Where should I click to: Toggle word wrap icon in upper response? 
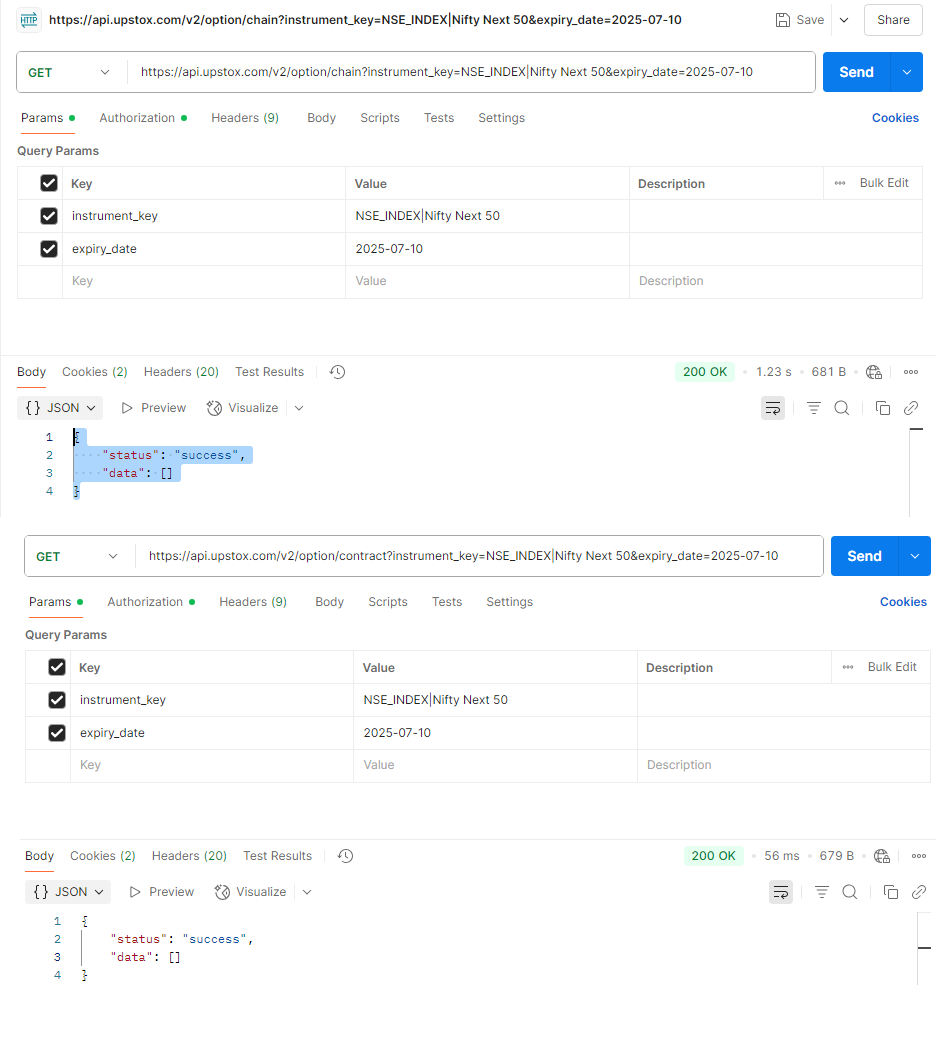click(x=772, y=408)
